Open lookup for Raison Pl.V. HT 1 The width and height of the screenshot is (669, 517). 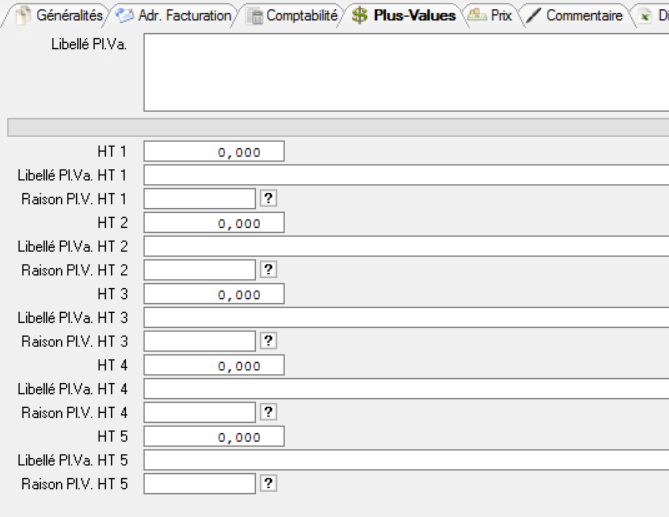click(x=268, y=198)
